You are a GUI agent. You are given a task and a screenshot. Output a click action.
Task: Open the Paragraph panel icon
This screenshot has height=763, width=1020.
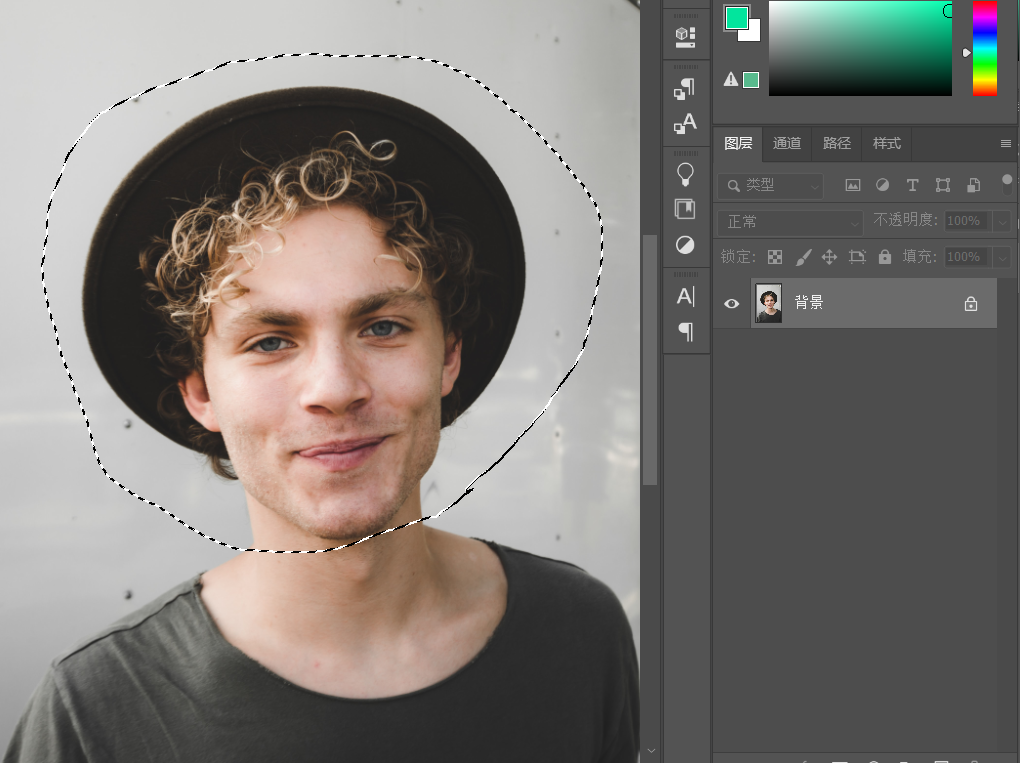point(686,332)
